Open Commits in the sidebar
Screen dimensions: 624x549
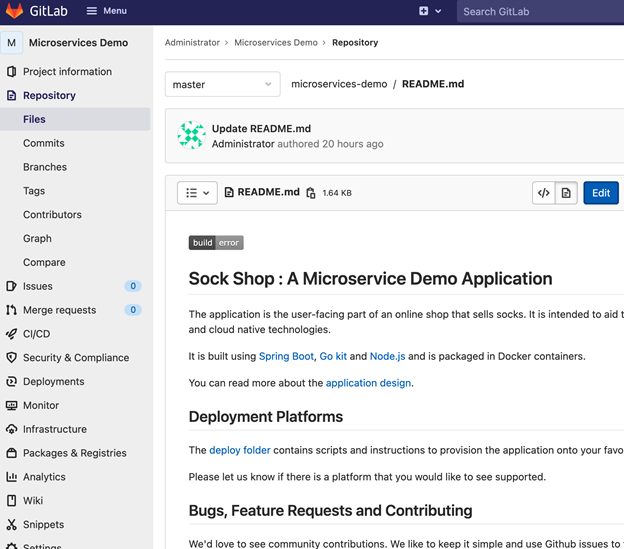point(44,143)
